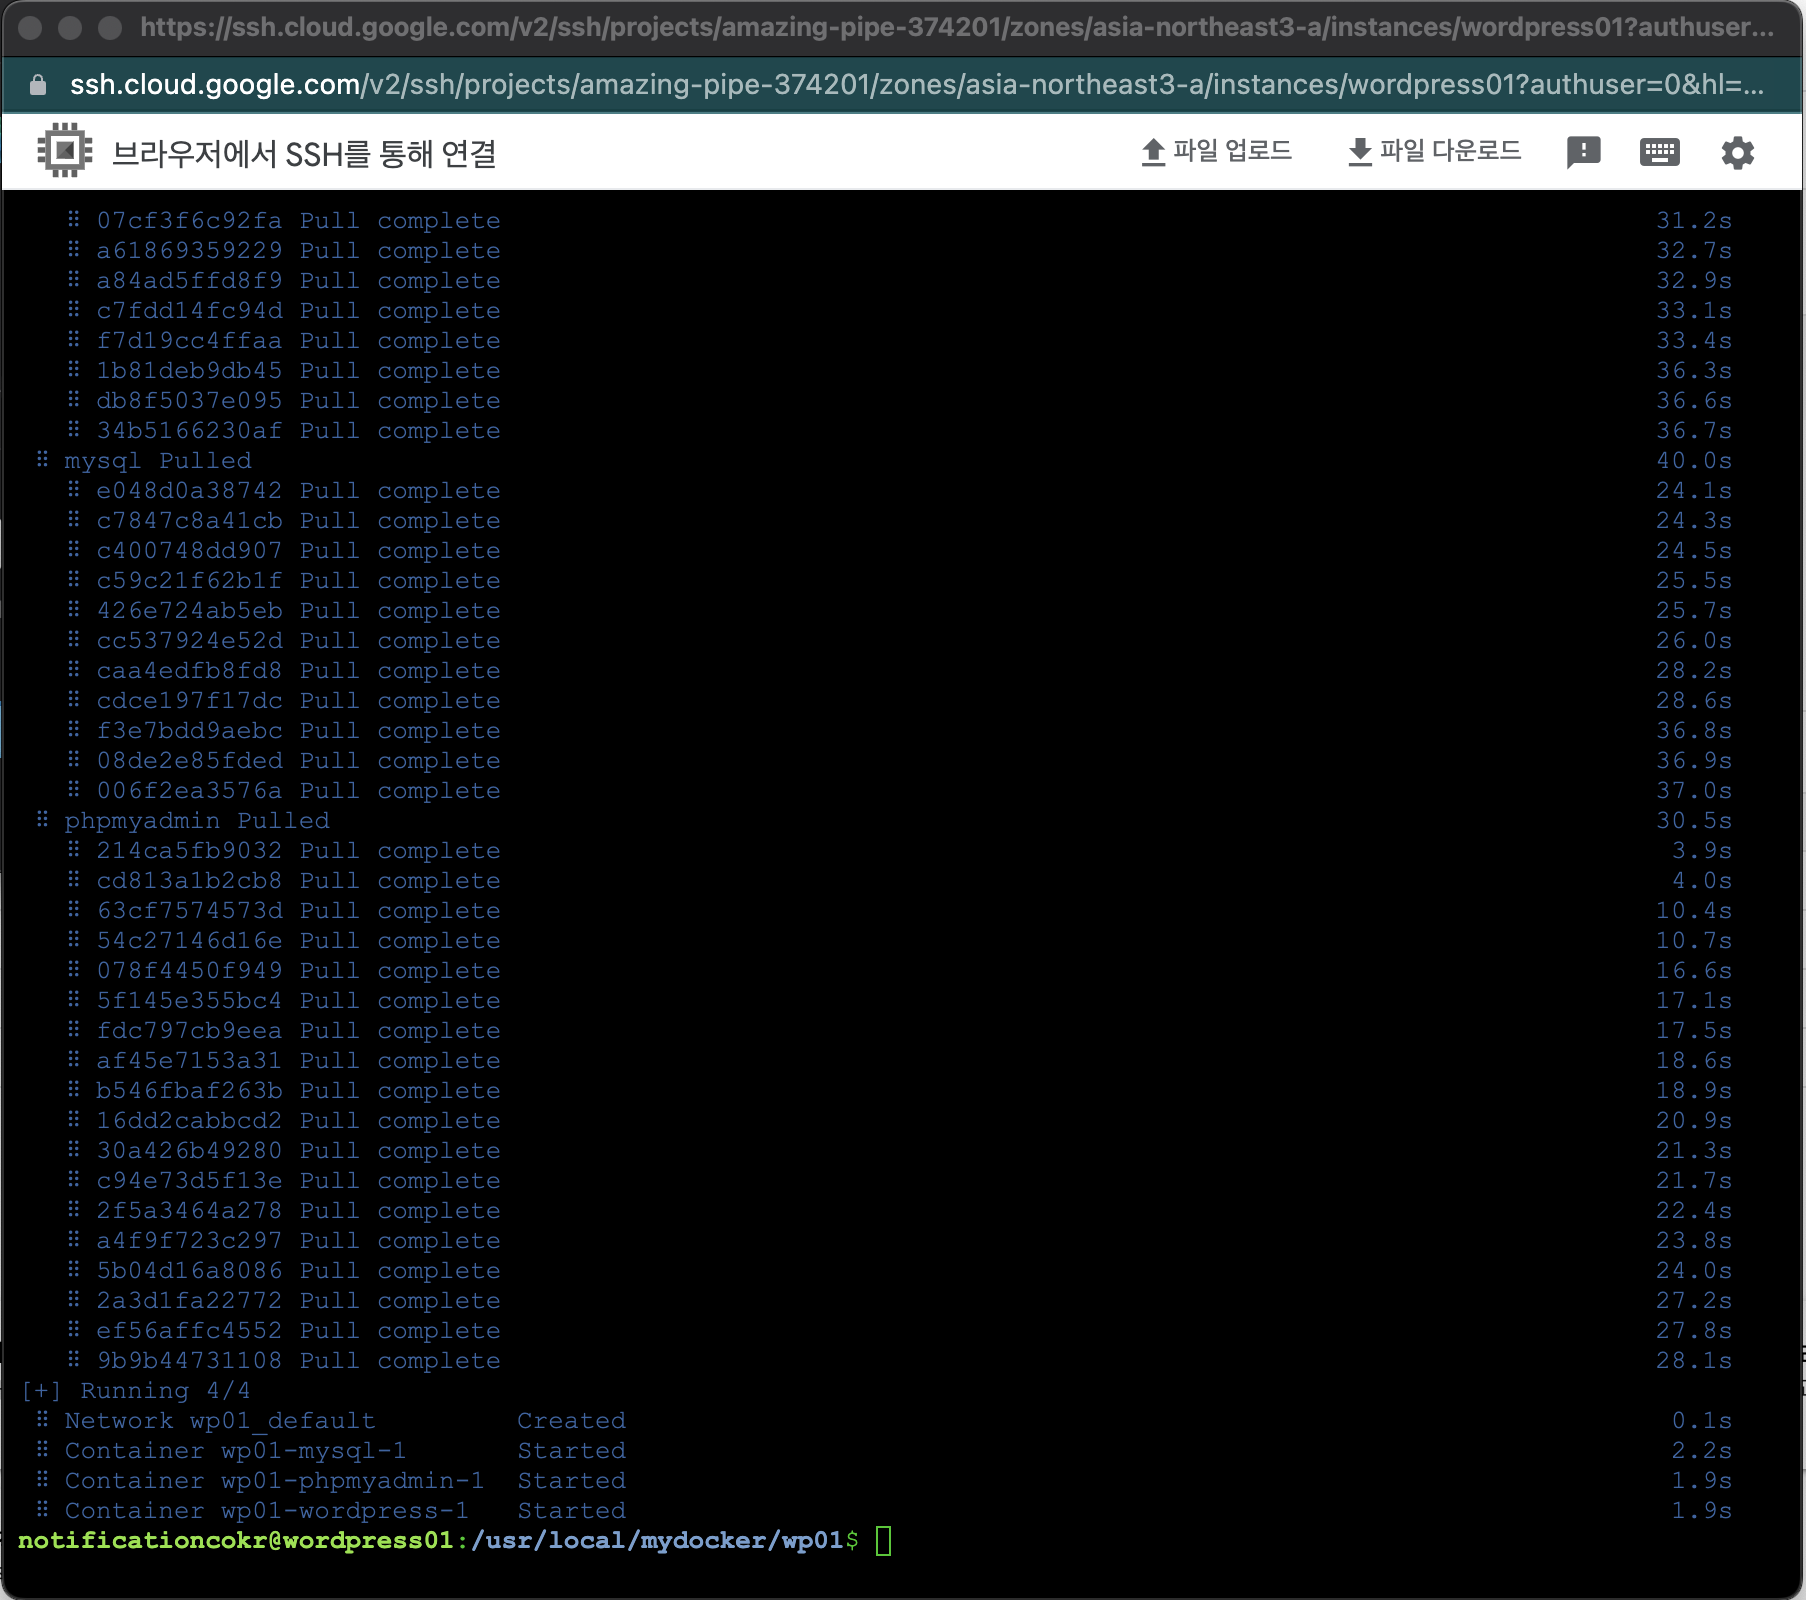This screenshot has width=1806, height=1600.
Task: Click the window maximize button
Action: [110, 27]
